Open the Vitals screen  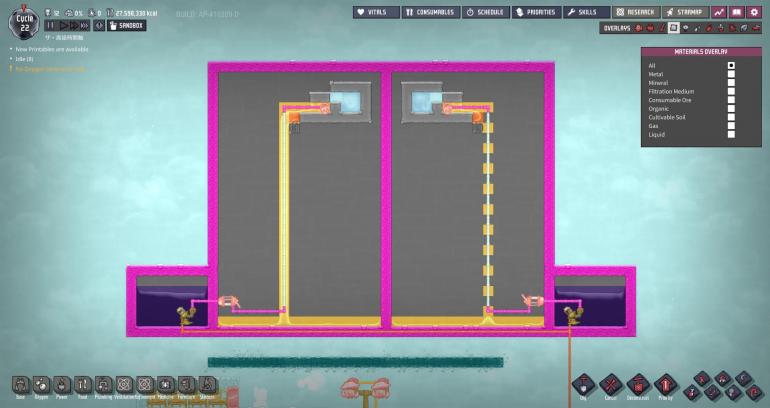click(376, 12)
